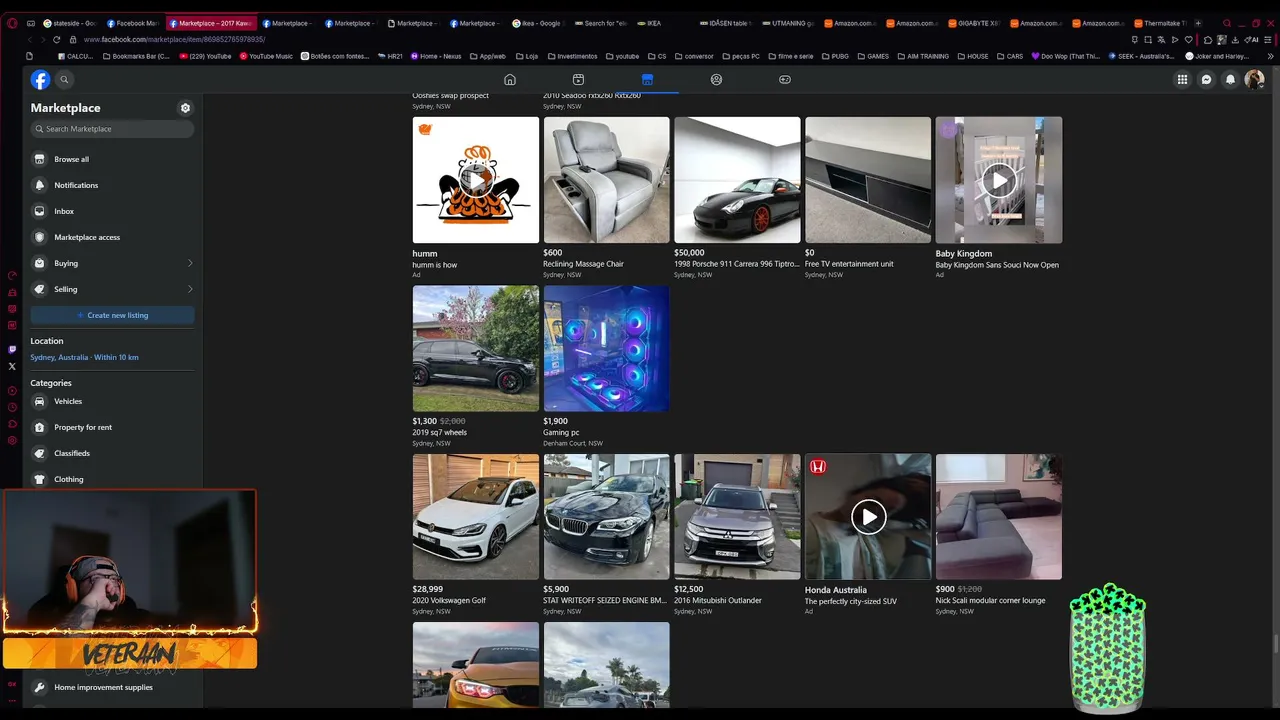Switch to the GIGABYTE Amazon tab

(x=974, y=23)
